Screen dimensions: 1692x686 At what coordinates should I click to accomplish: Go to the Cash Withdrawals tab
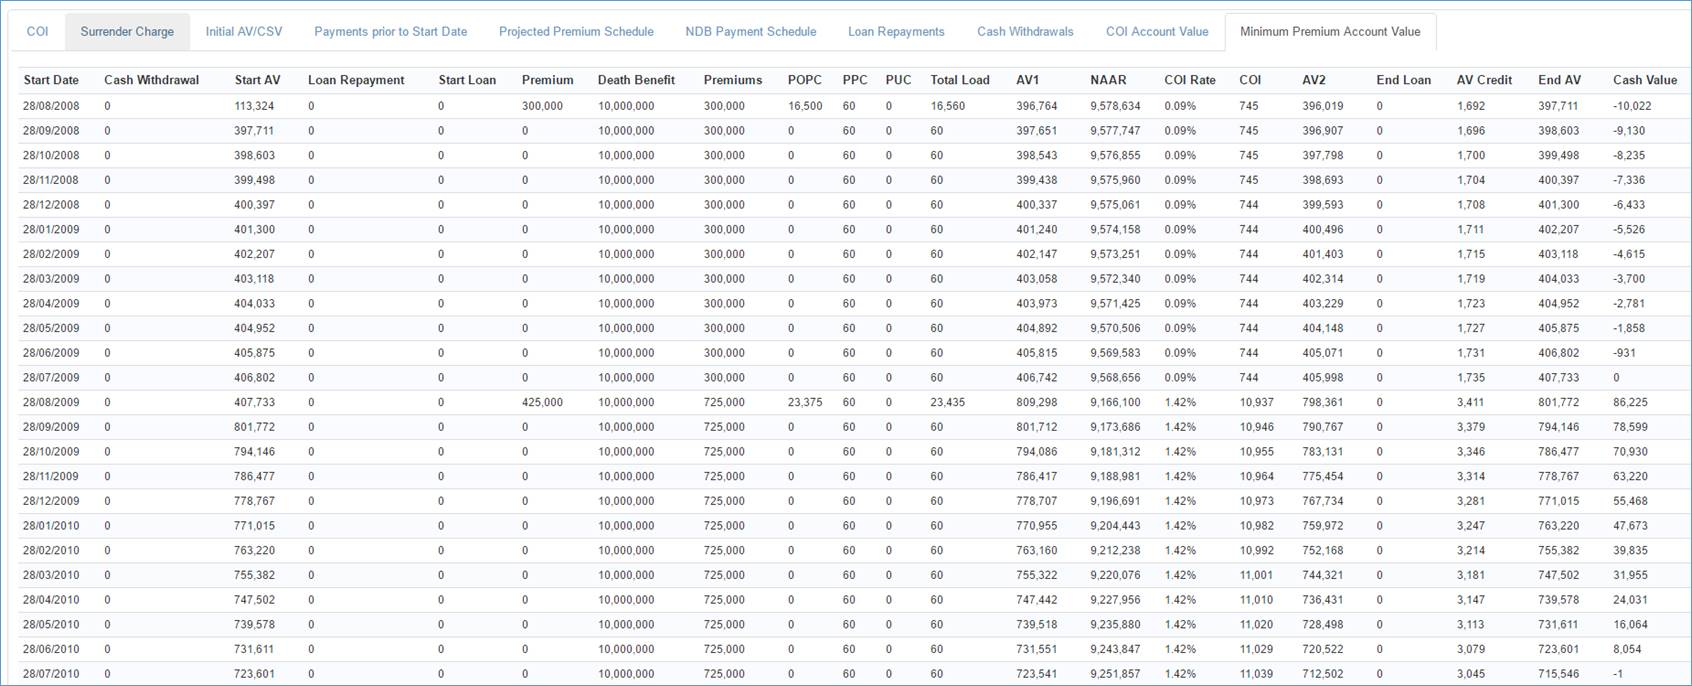1025,32
